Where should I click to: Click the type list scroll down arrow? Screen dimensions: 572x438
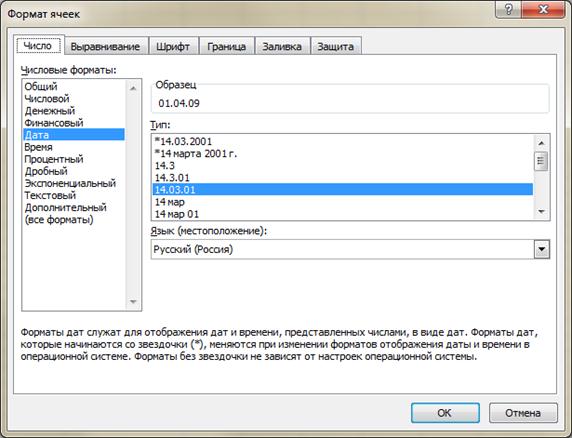point(541,212)
